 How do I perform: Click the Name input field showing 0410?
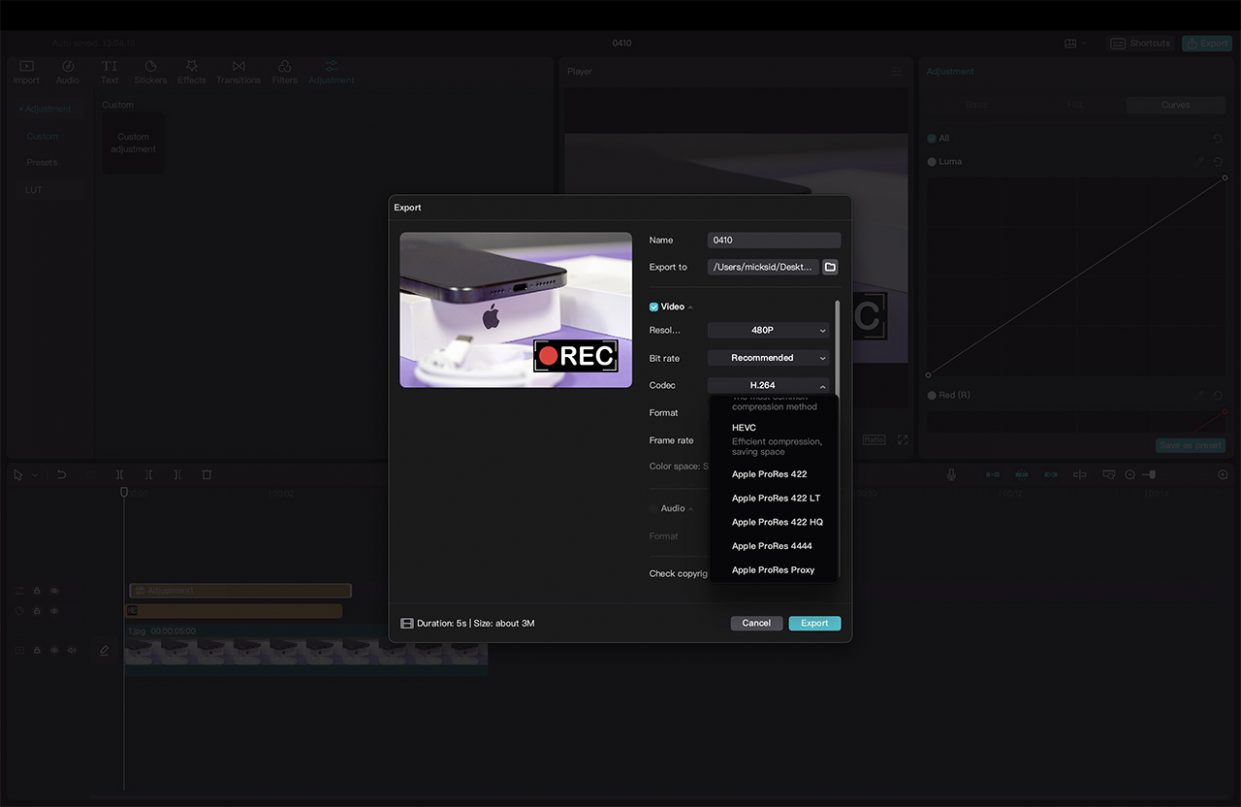click(774, 240)
